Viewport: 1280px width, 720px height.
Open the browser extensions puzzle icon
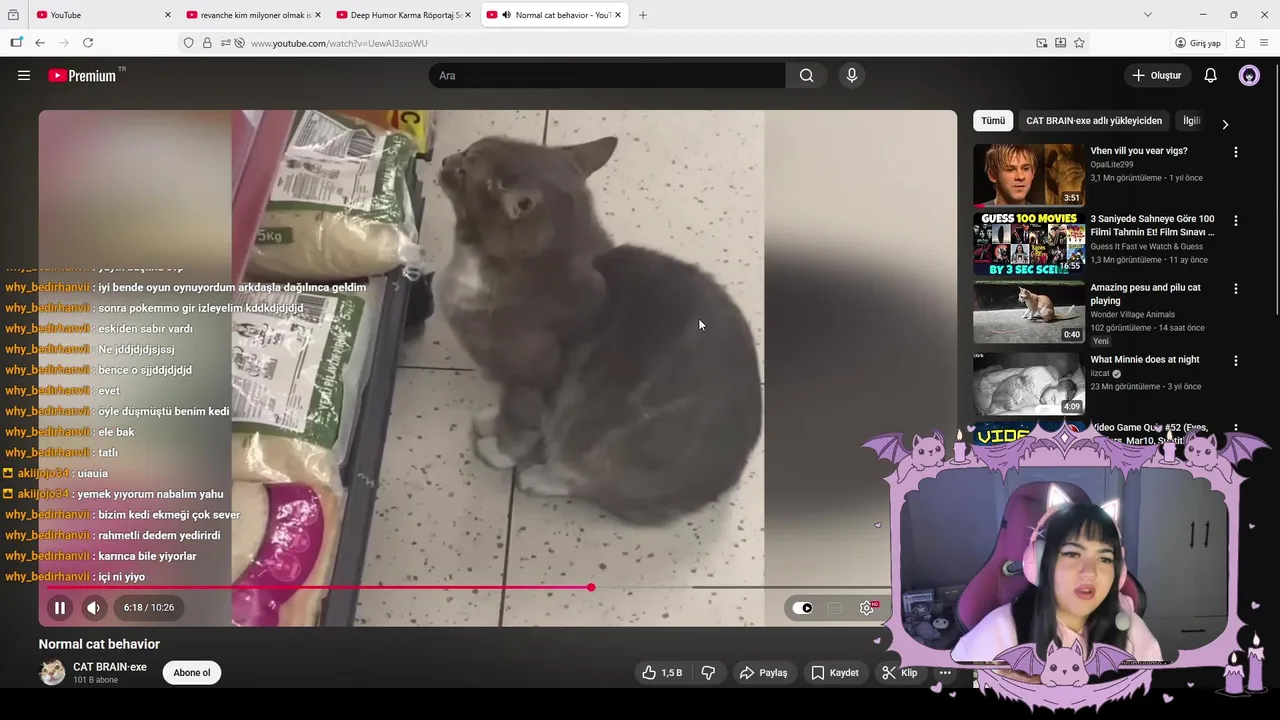[1240, 43]
